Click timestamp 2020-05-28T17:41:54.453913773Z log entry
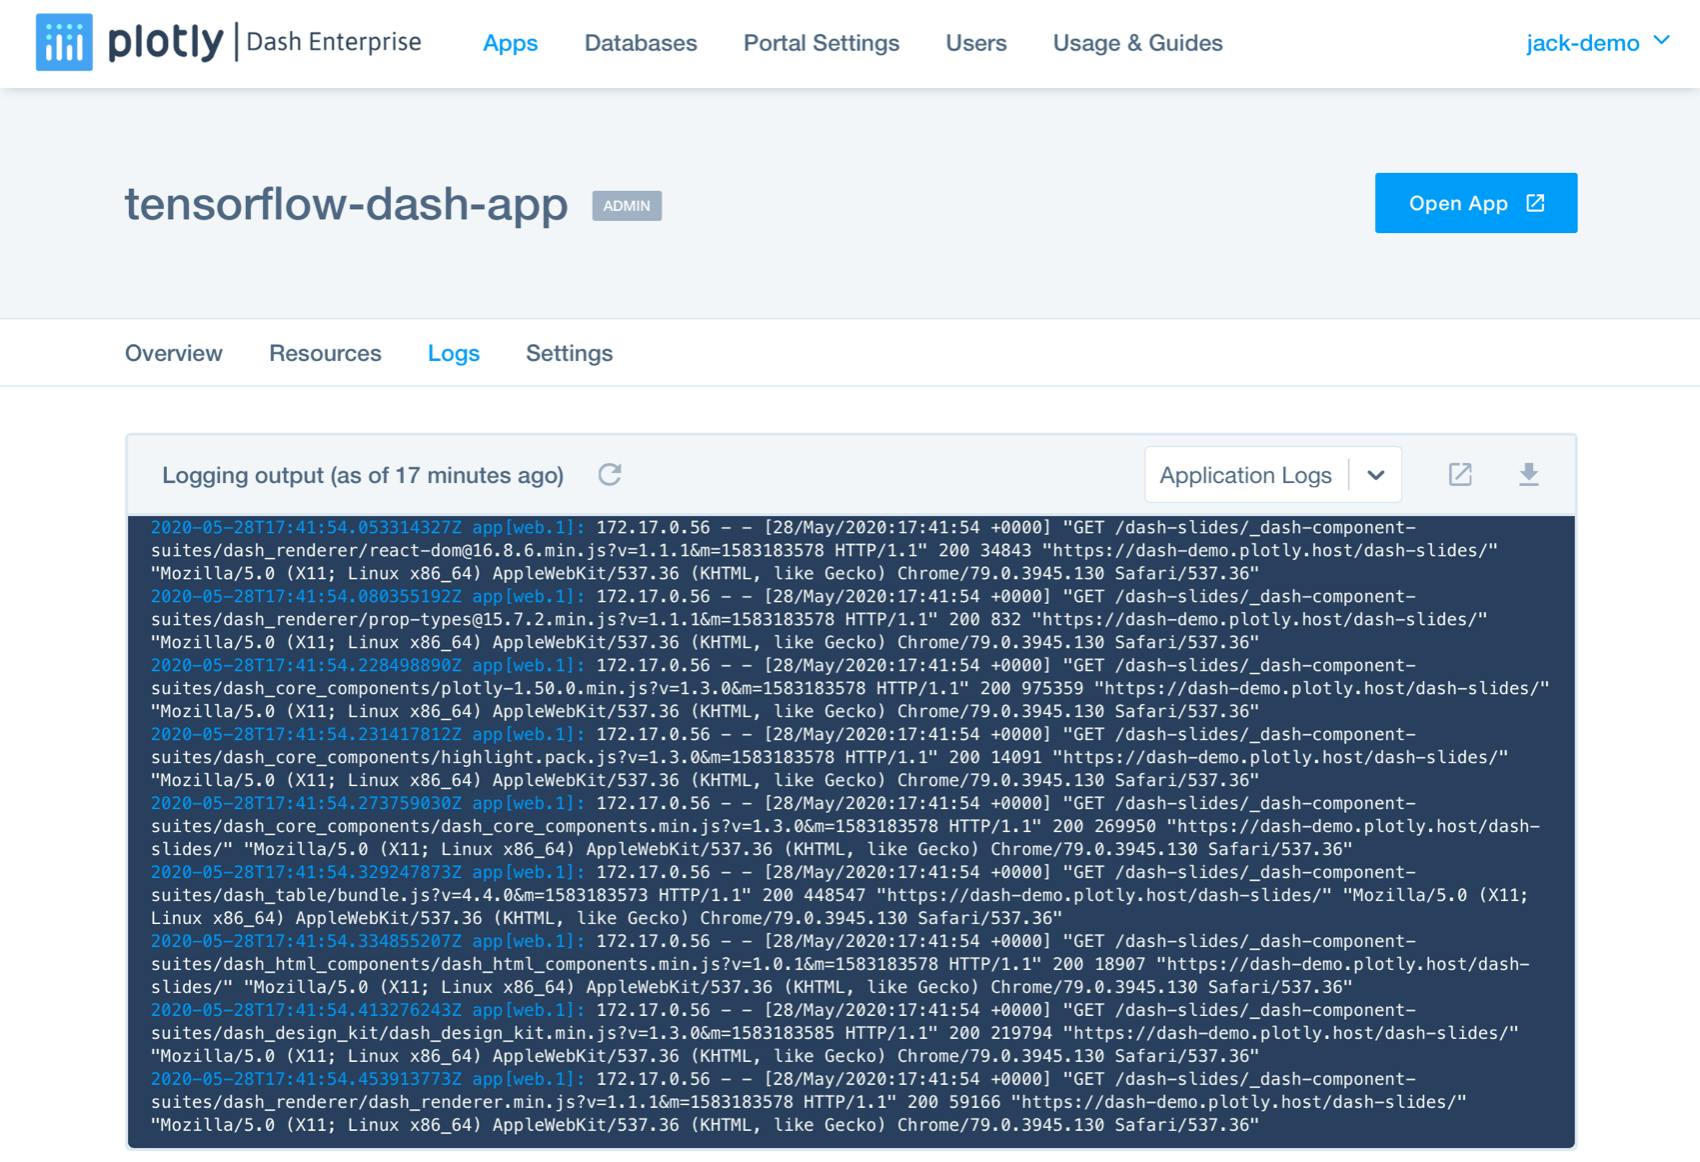Image resolution: width=1700 pixels, height=1162 pixels. click(307, 1079)
